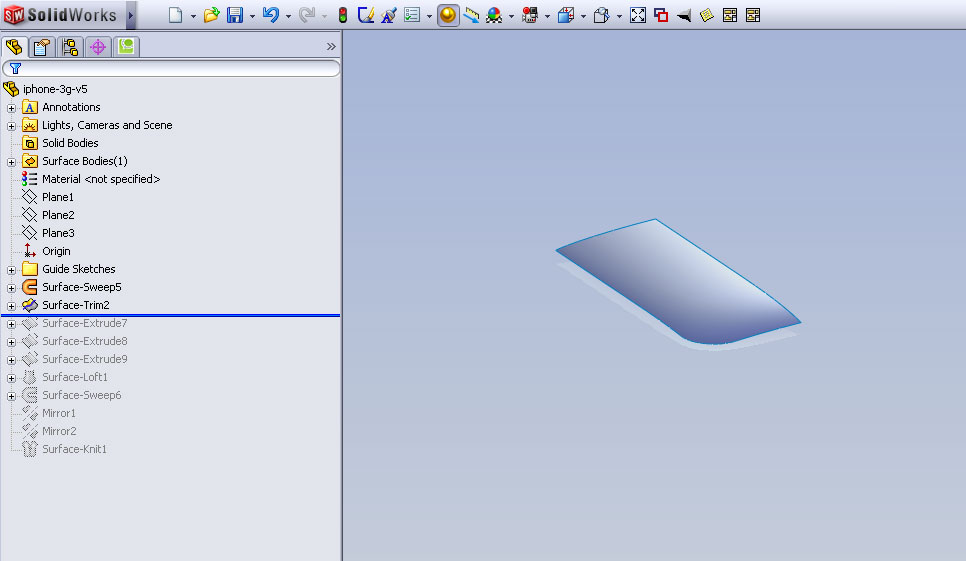
Task: Click the last window tile layout icon
Action: point(753,15)
